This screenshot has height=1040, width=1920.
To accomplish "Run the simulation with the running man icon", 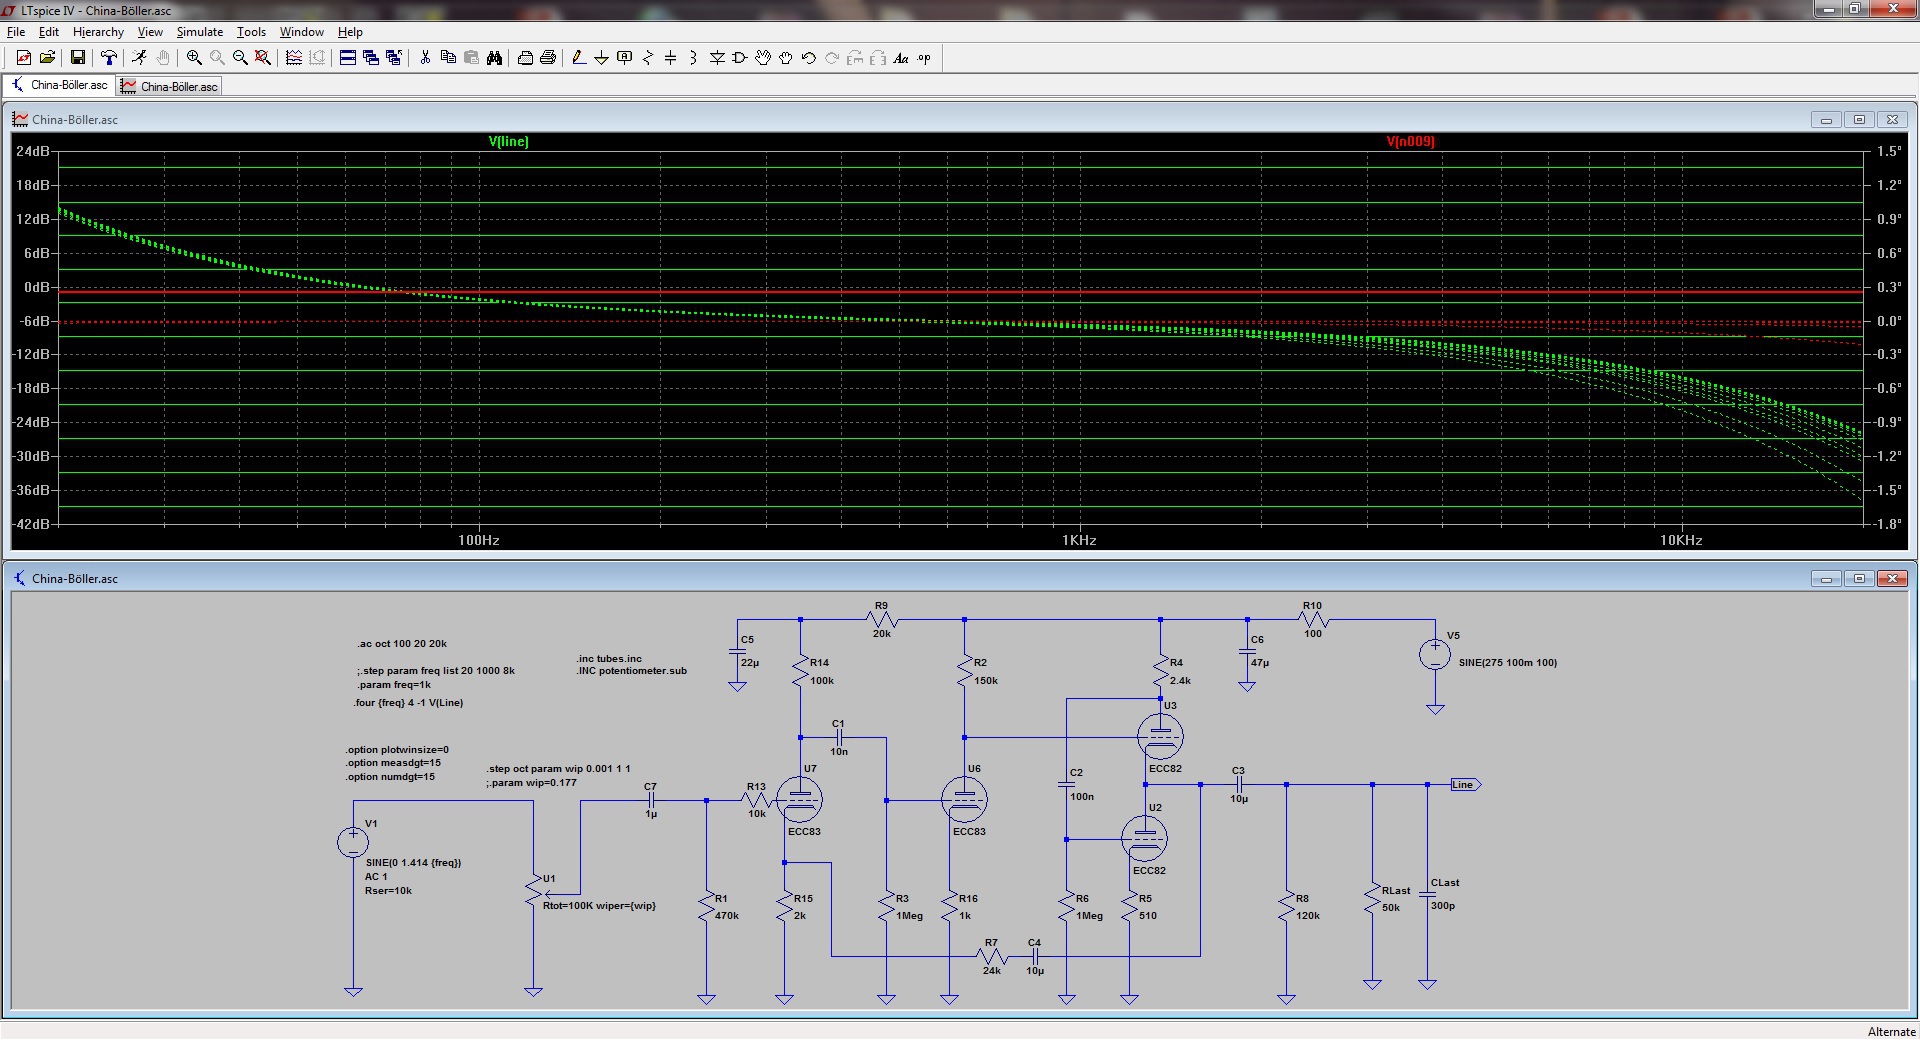I will (x=139, y=58).
